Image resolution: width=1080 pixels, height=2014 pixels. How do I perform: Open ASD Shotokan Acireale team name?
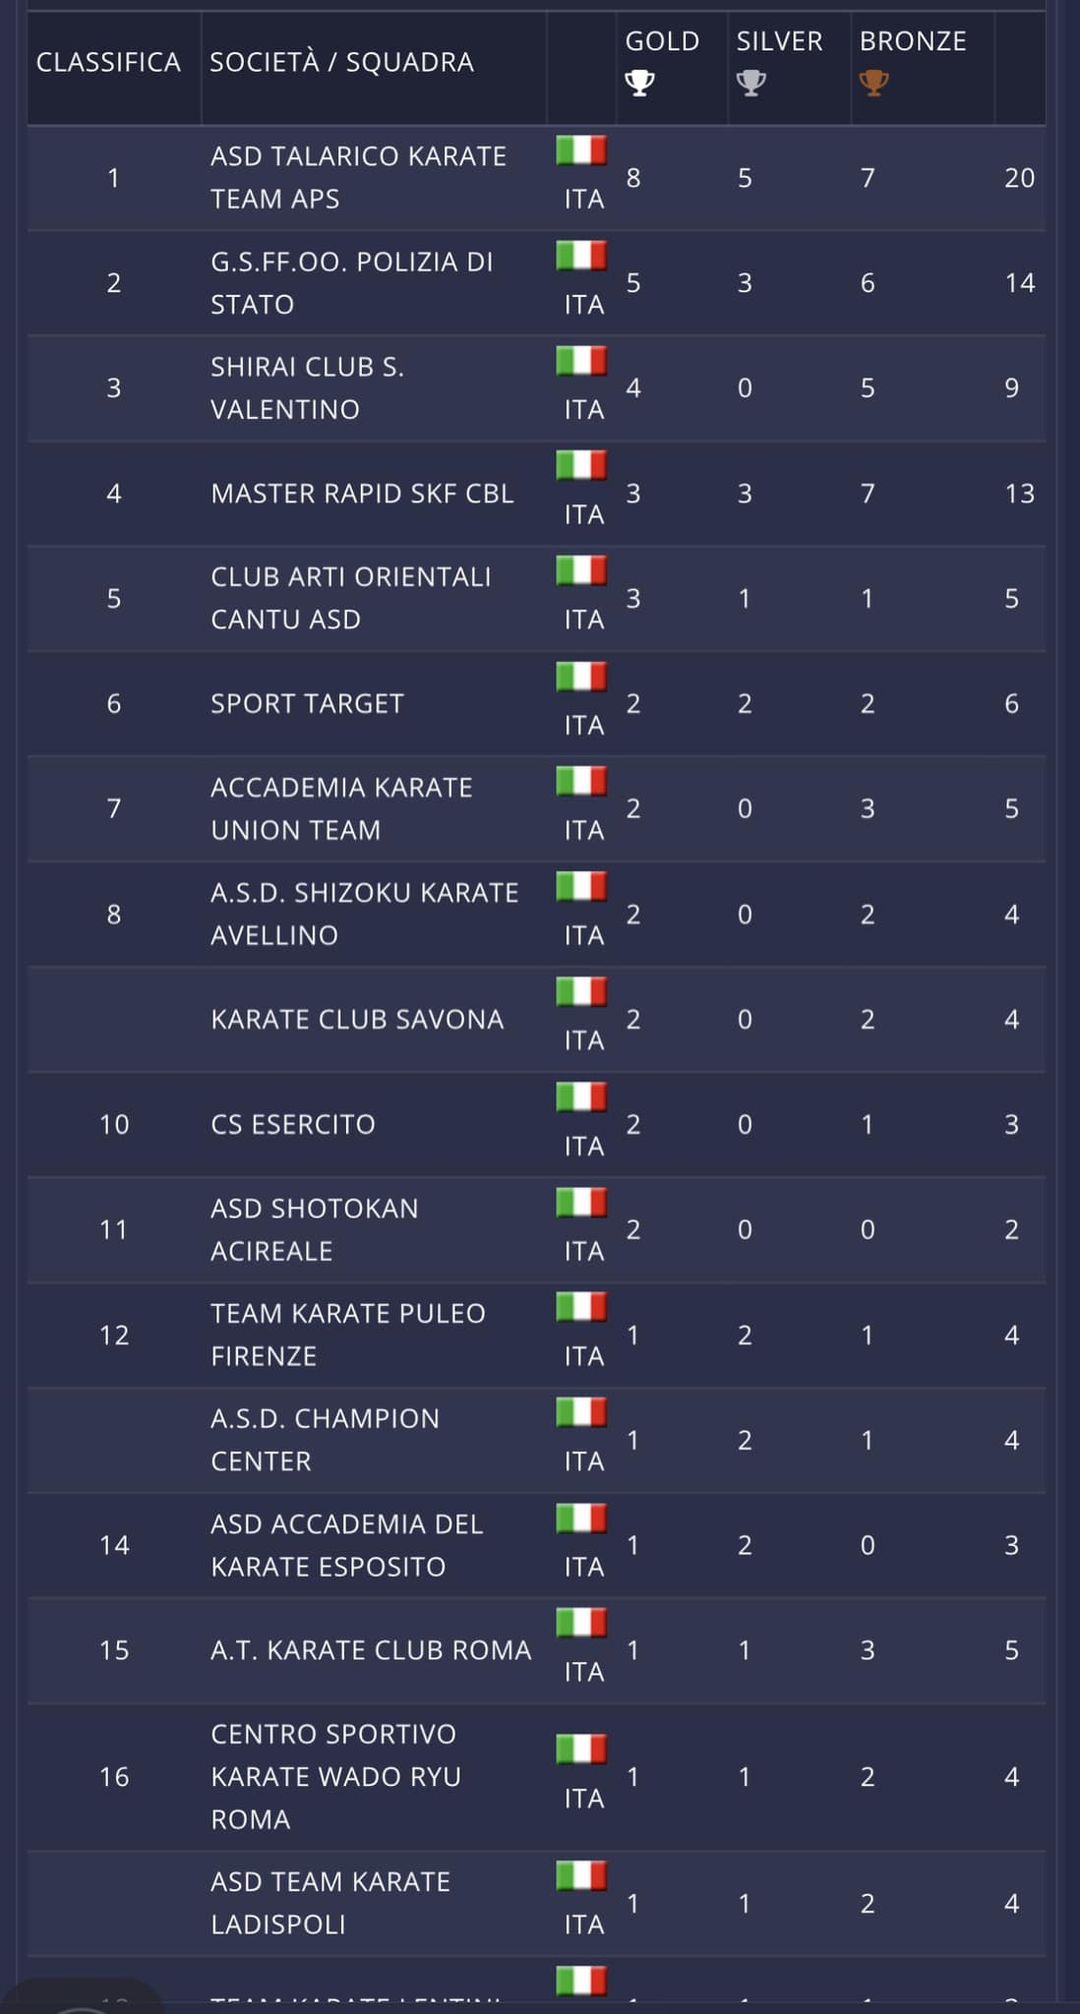[x=314, y=1230]
